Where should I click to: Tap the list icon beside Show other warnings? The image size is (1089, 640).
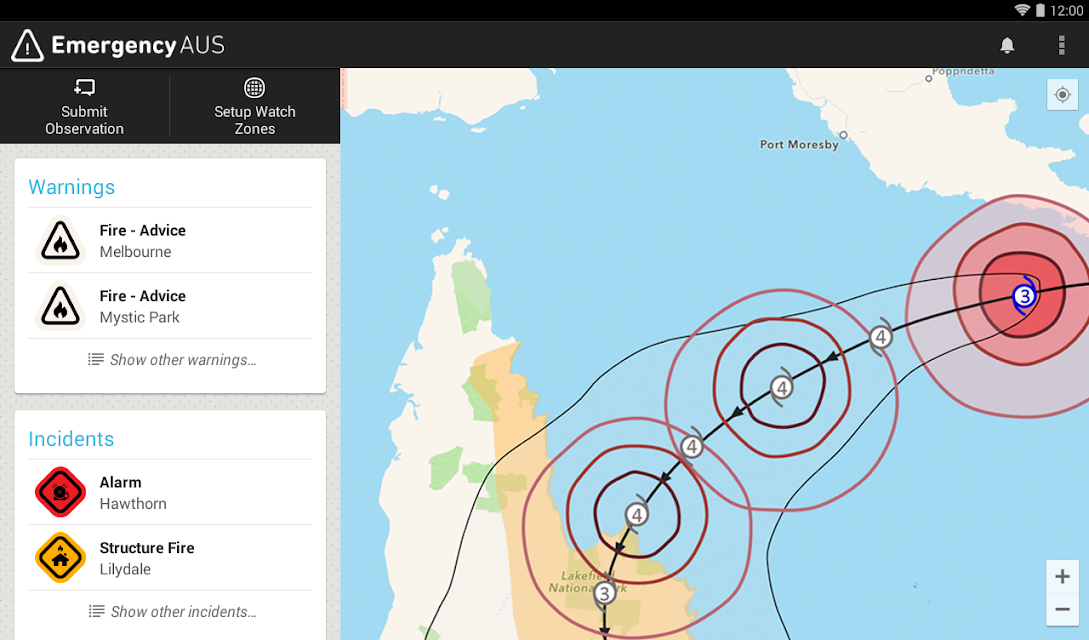96,359
